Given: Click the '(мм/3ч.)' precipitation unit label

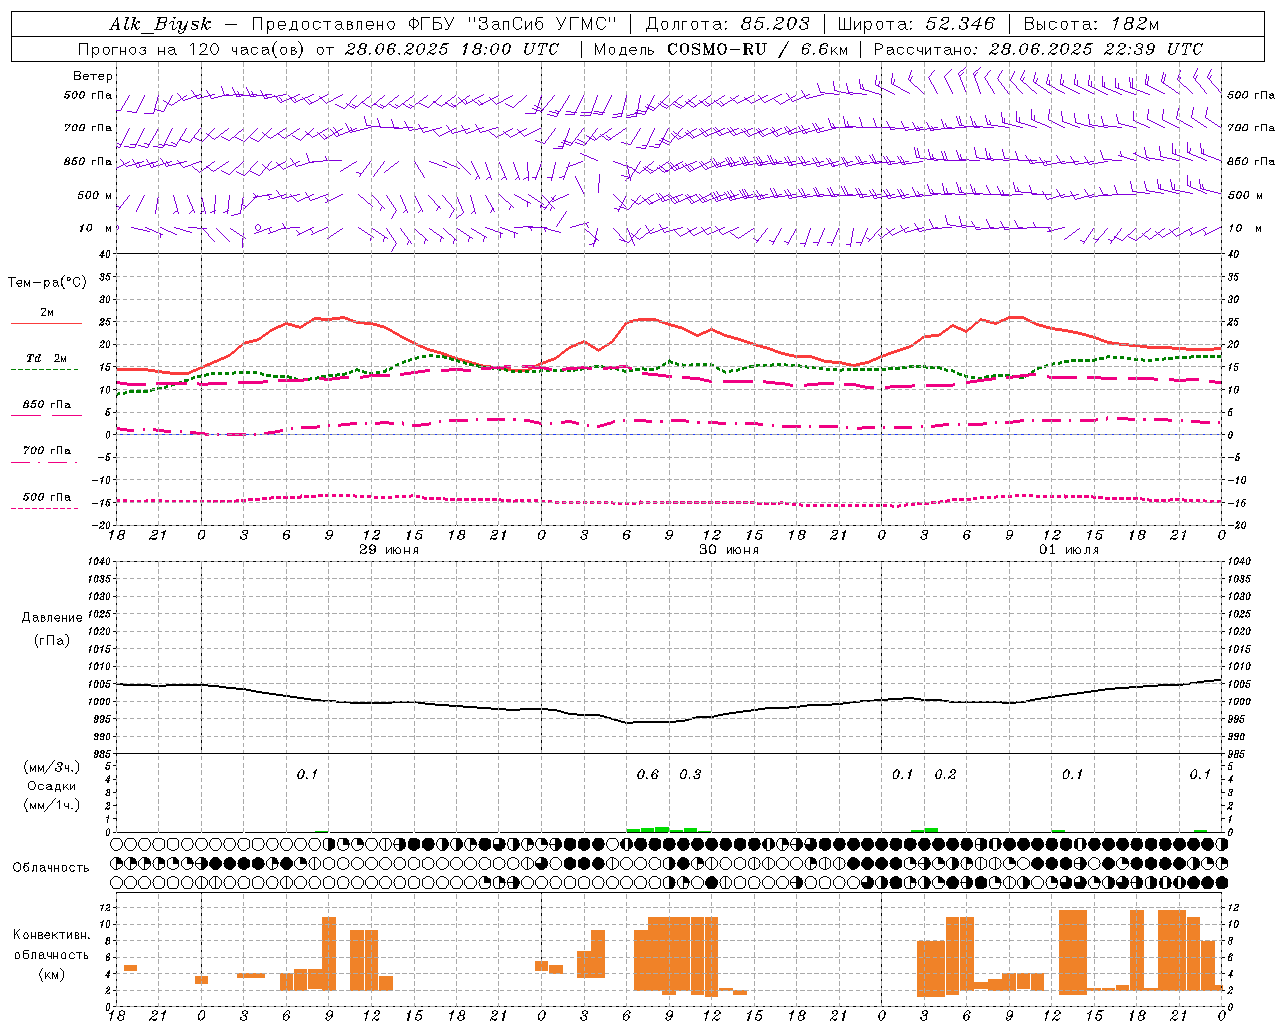Looking at the screenshot, I should [52, 767].
